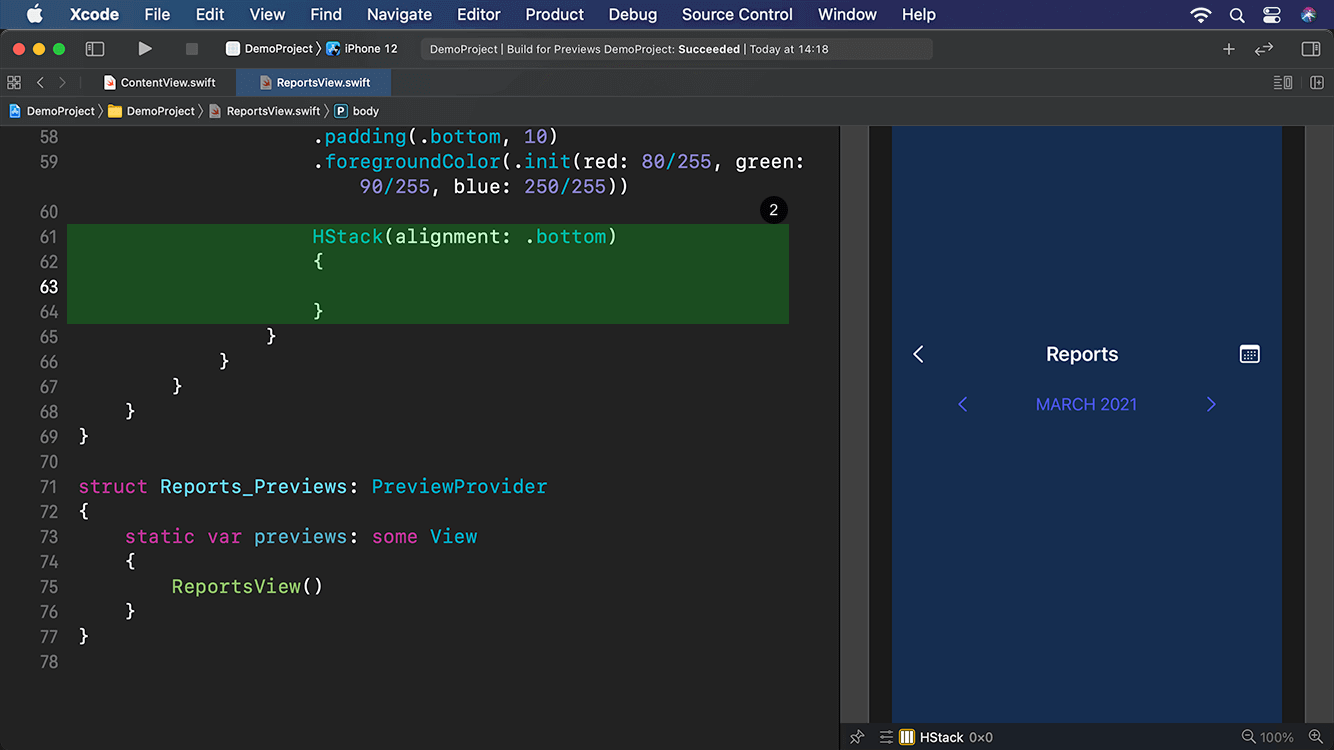Click line number 61 in the gutter
Image resolution: width=1334 pixels, height=750 pixels.
(49, 237)
